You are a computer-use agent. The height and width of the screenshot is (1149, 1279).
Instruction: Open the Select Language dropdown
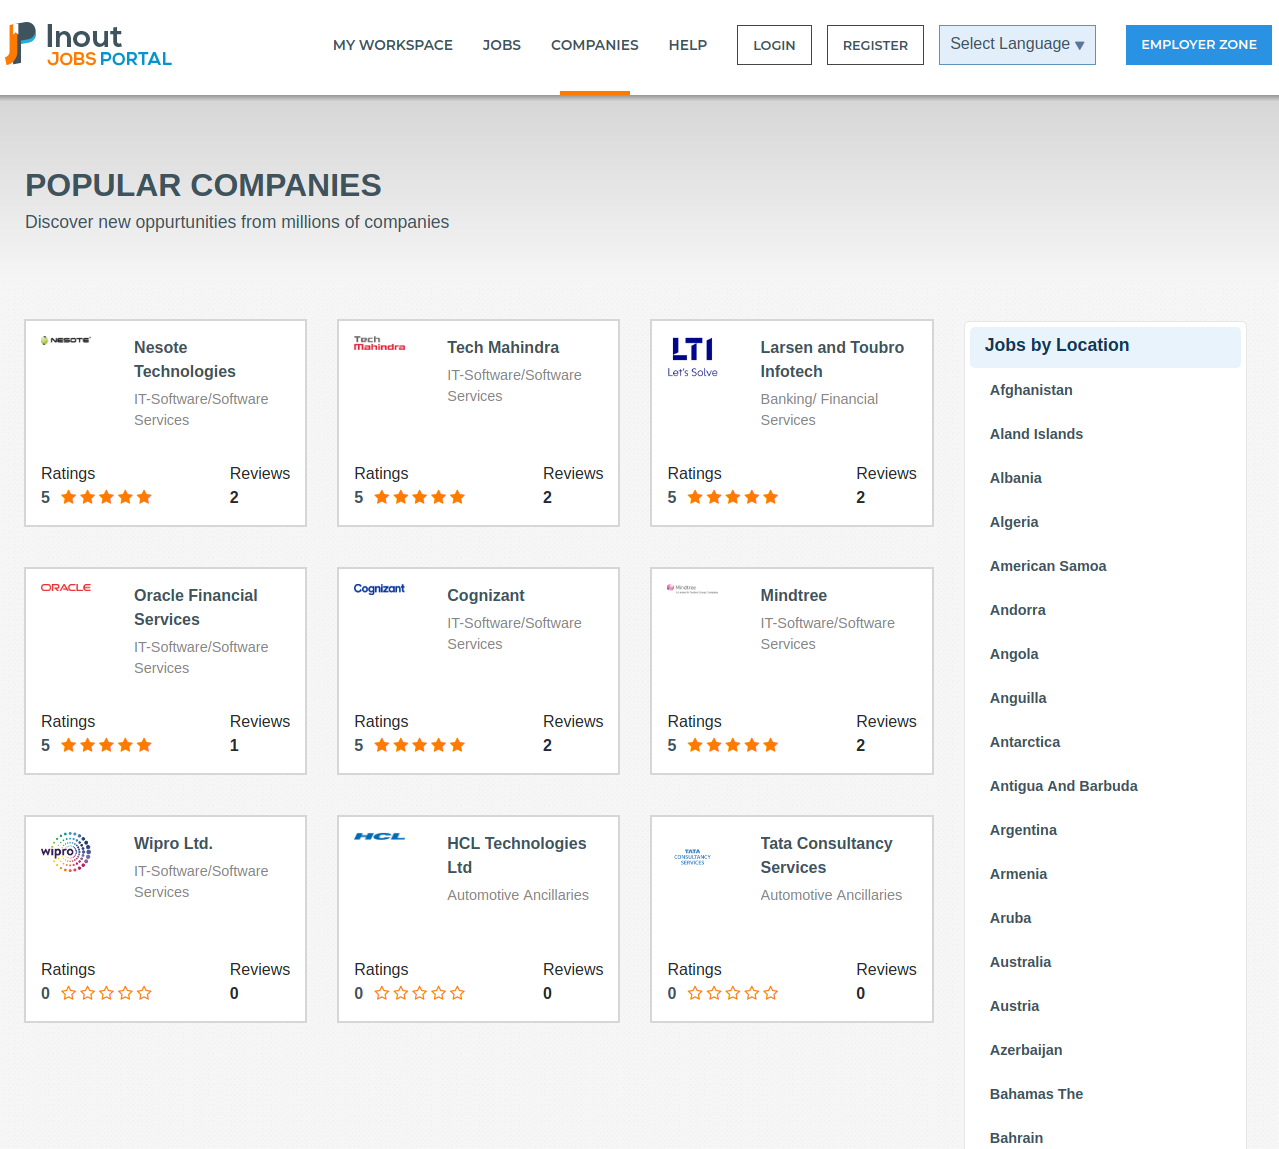(1016, 44)
